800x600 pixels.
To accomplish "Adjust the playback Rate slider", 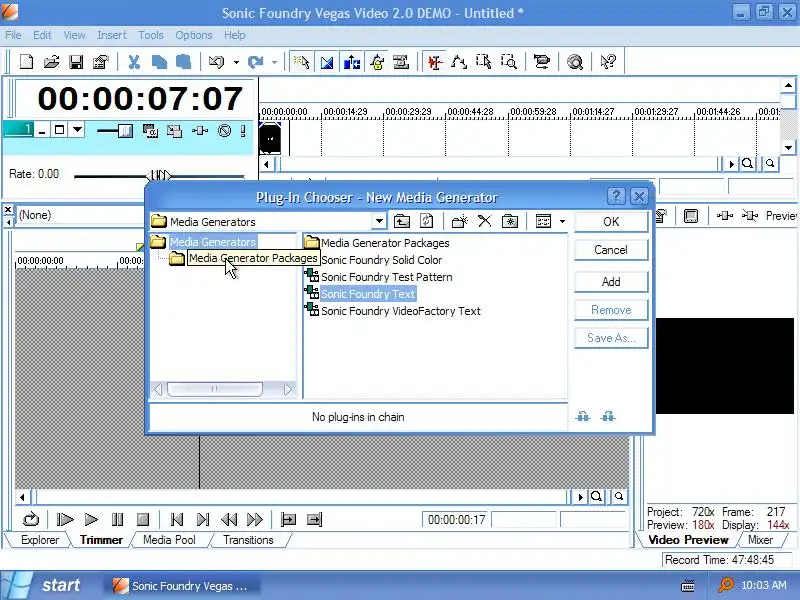I will [159, 176].
